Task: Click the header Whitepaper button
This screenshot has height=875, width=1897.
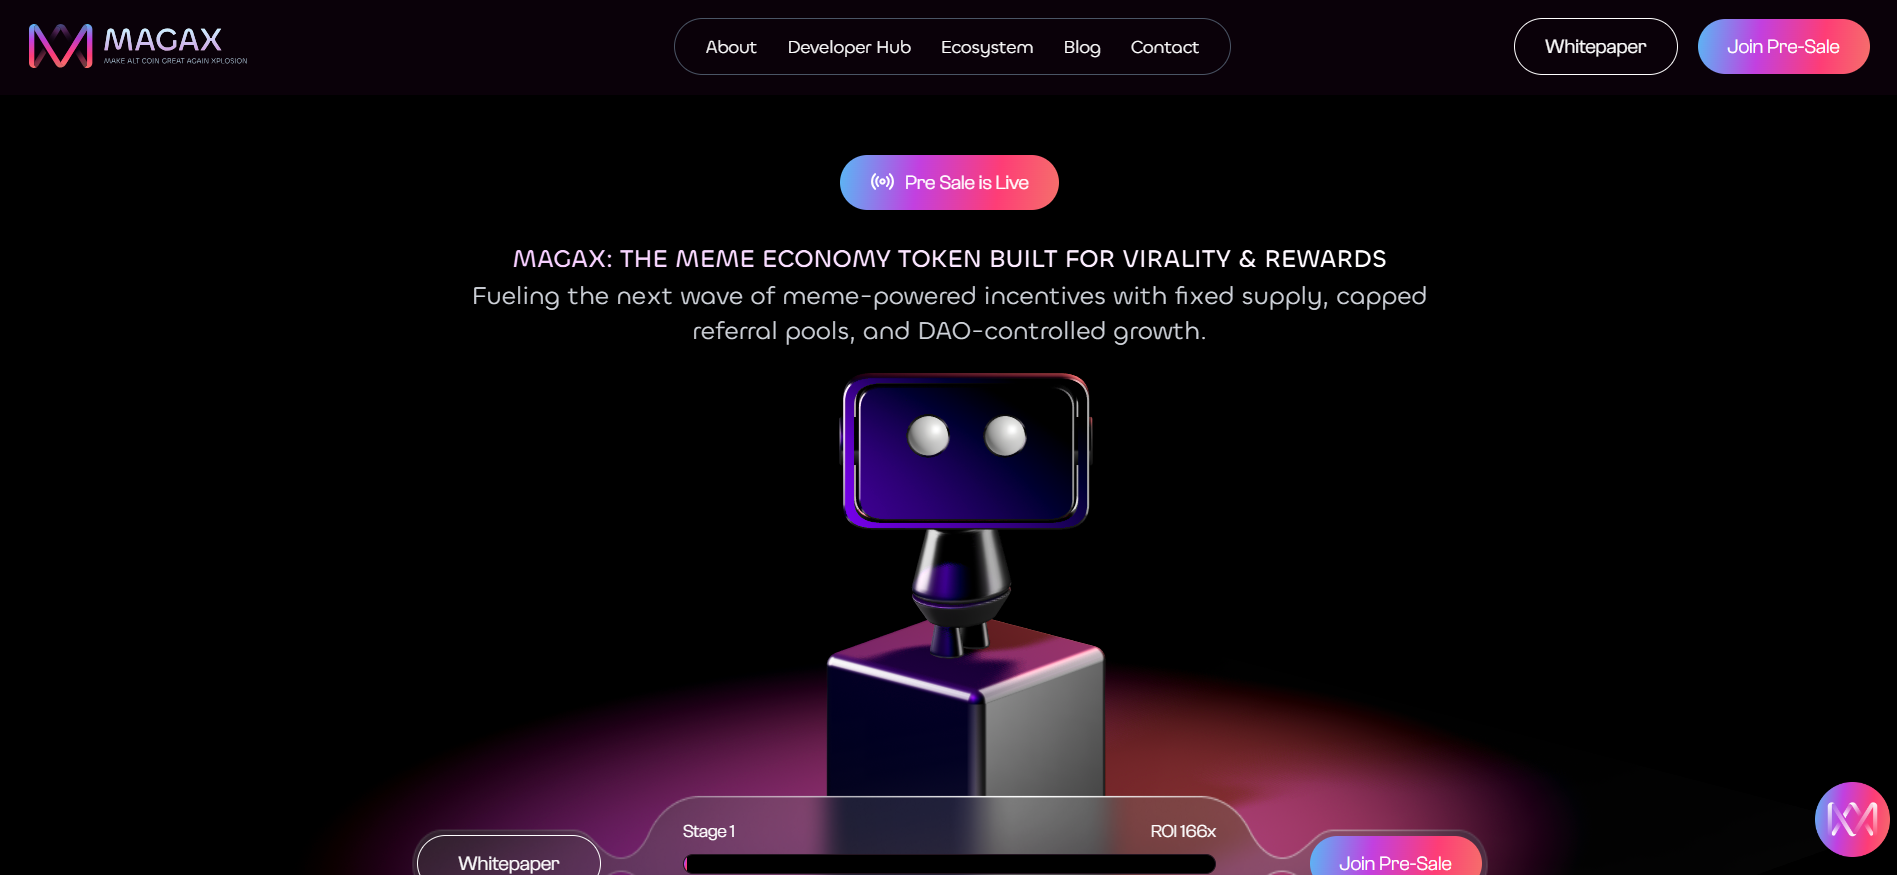Action: (1595, 46)
